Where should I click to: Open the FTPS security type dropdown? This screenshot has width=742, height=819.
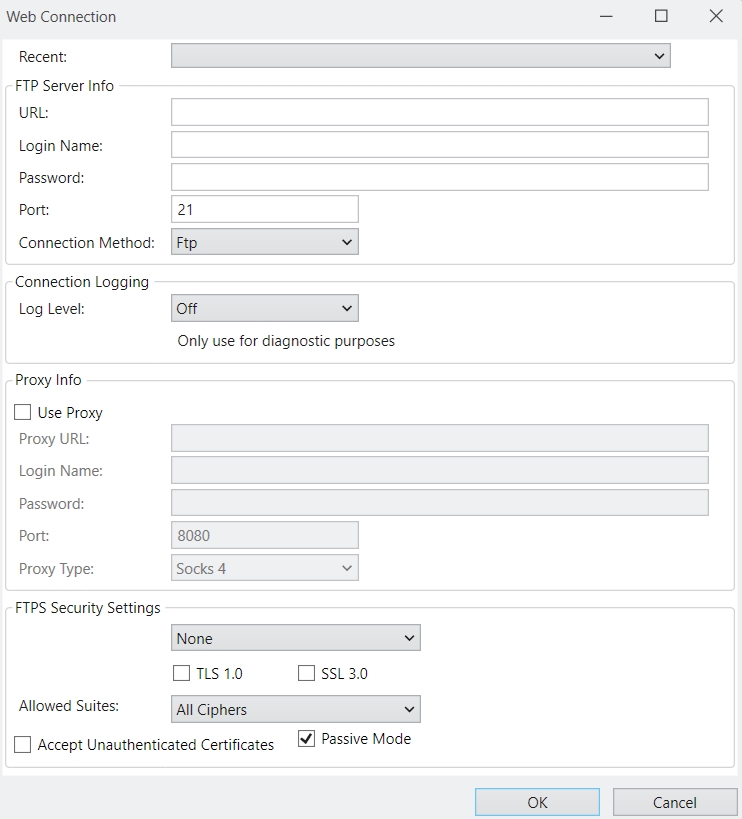tap(296, 638)
